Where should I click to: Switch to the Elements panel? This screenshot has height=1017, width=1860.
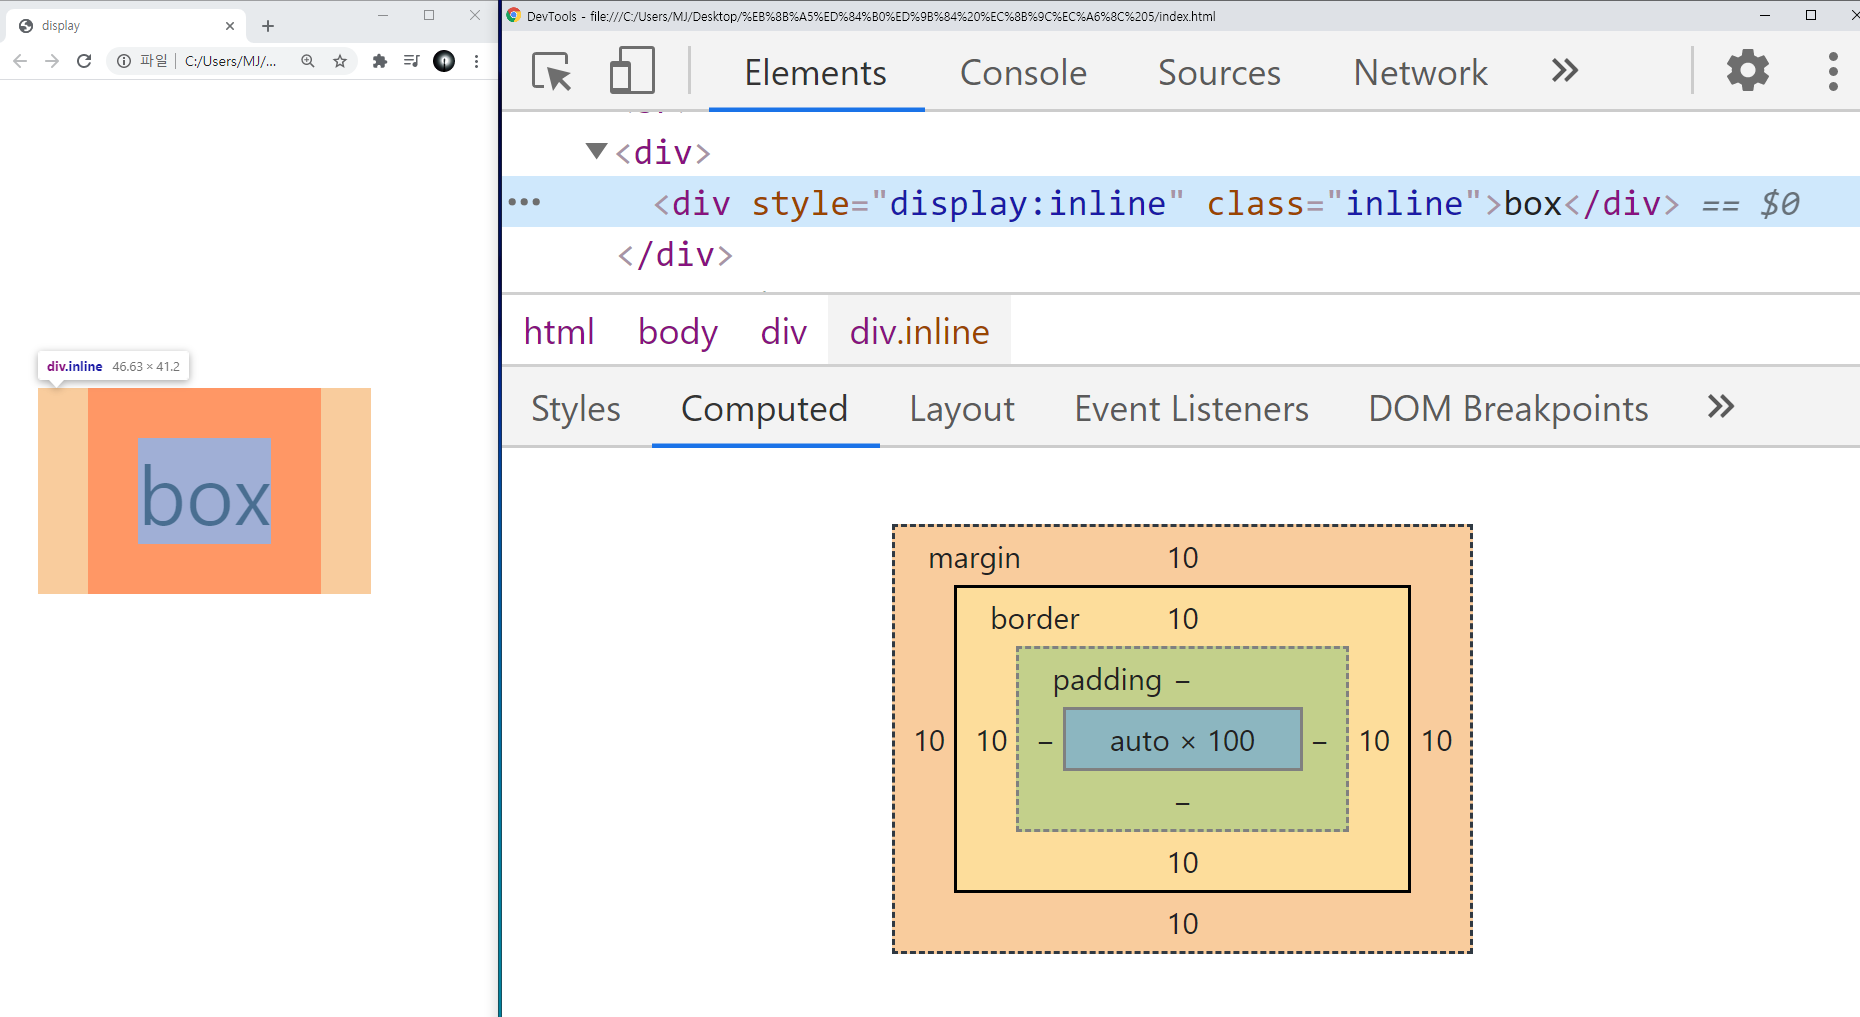(x=816, y=73)
